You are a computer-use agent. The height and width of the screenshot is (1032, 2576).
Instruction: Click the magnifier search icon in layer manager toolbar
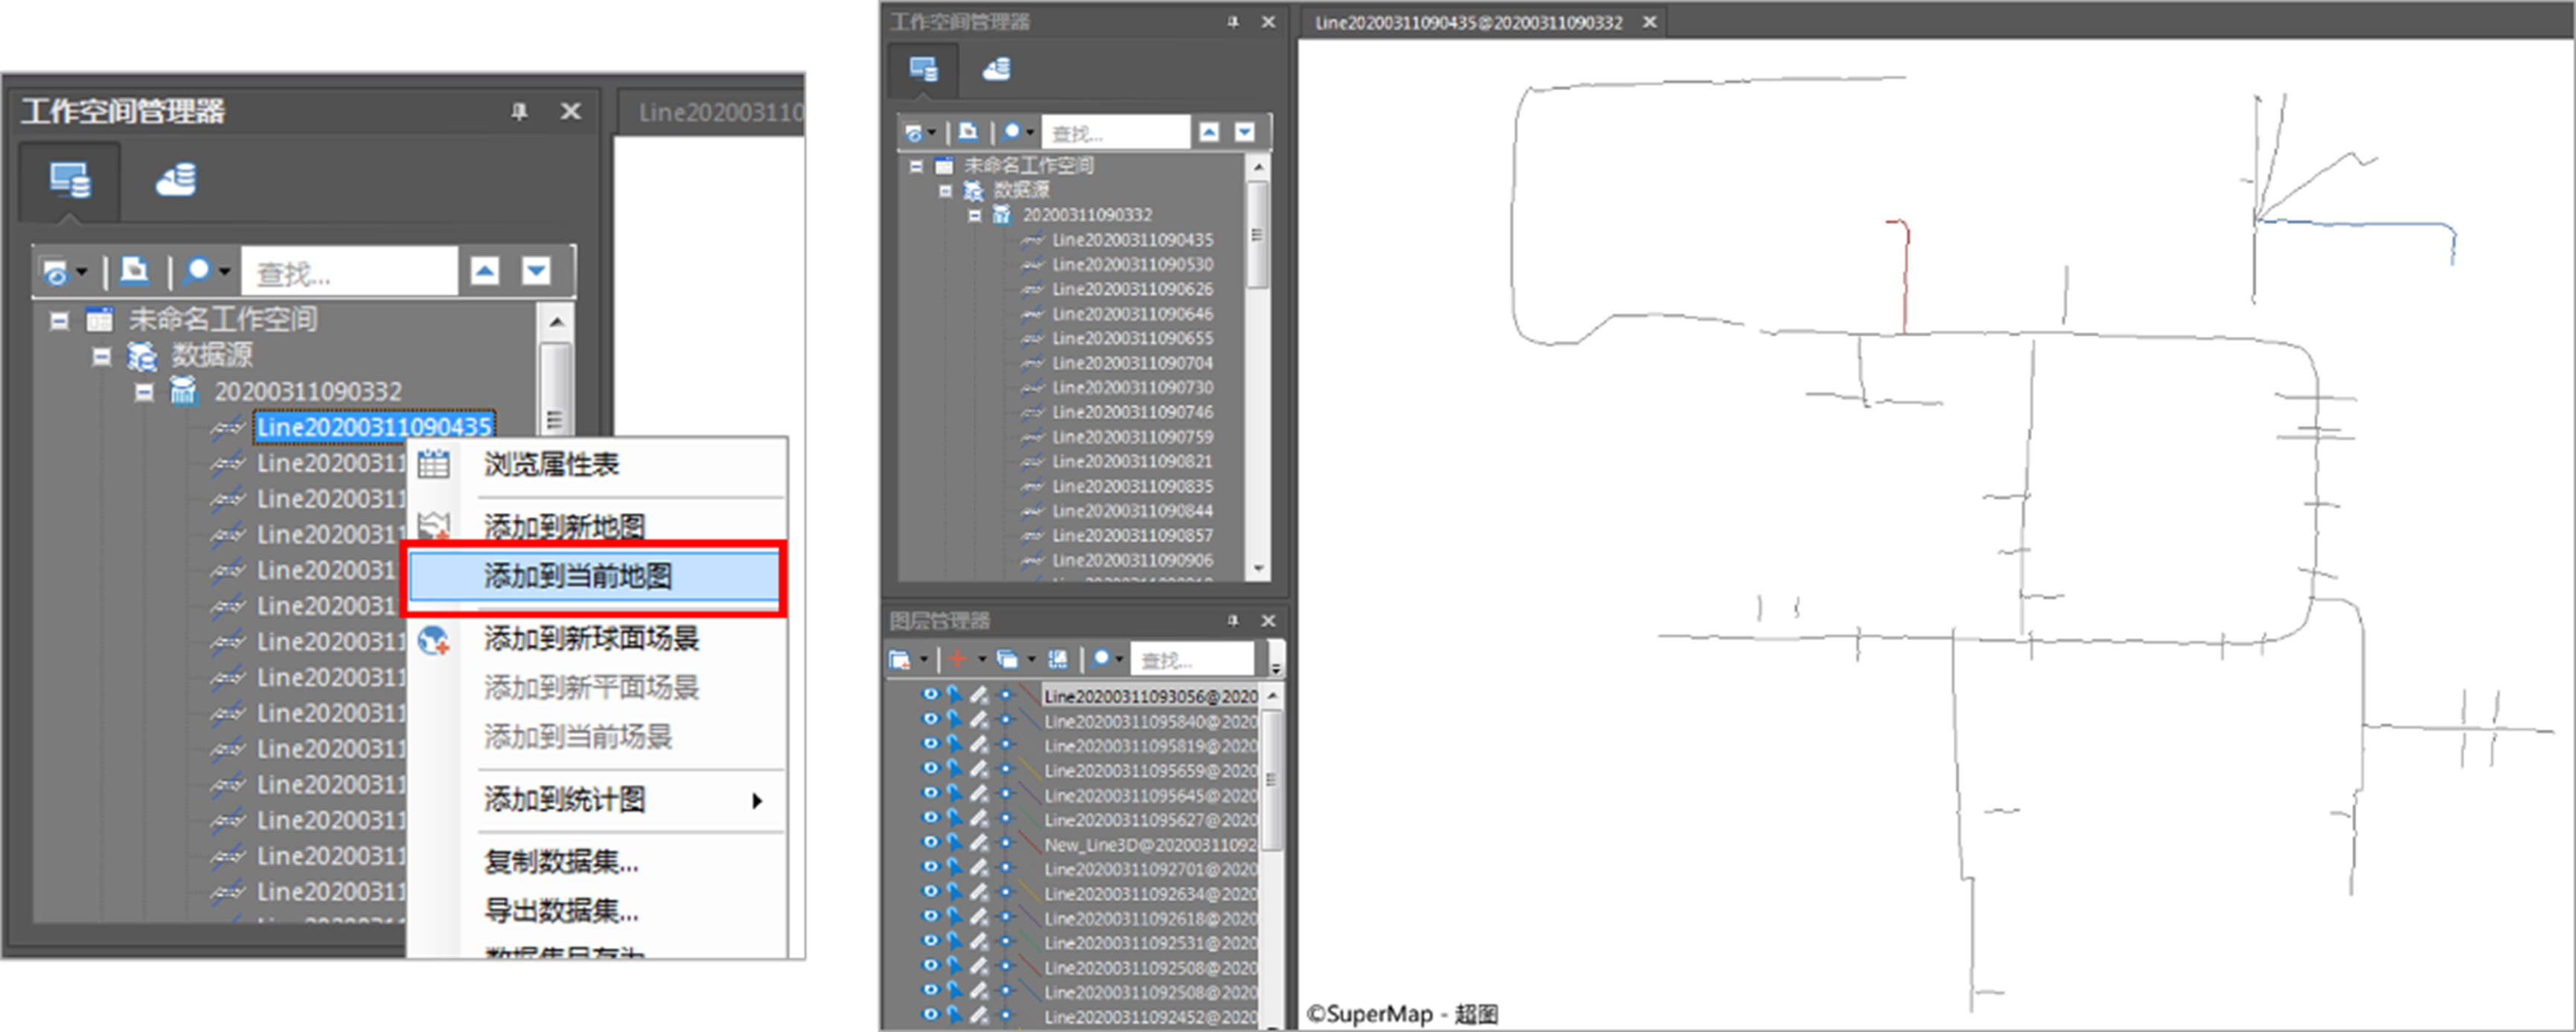click(x=1101, y=659)
